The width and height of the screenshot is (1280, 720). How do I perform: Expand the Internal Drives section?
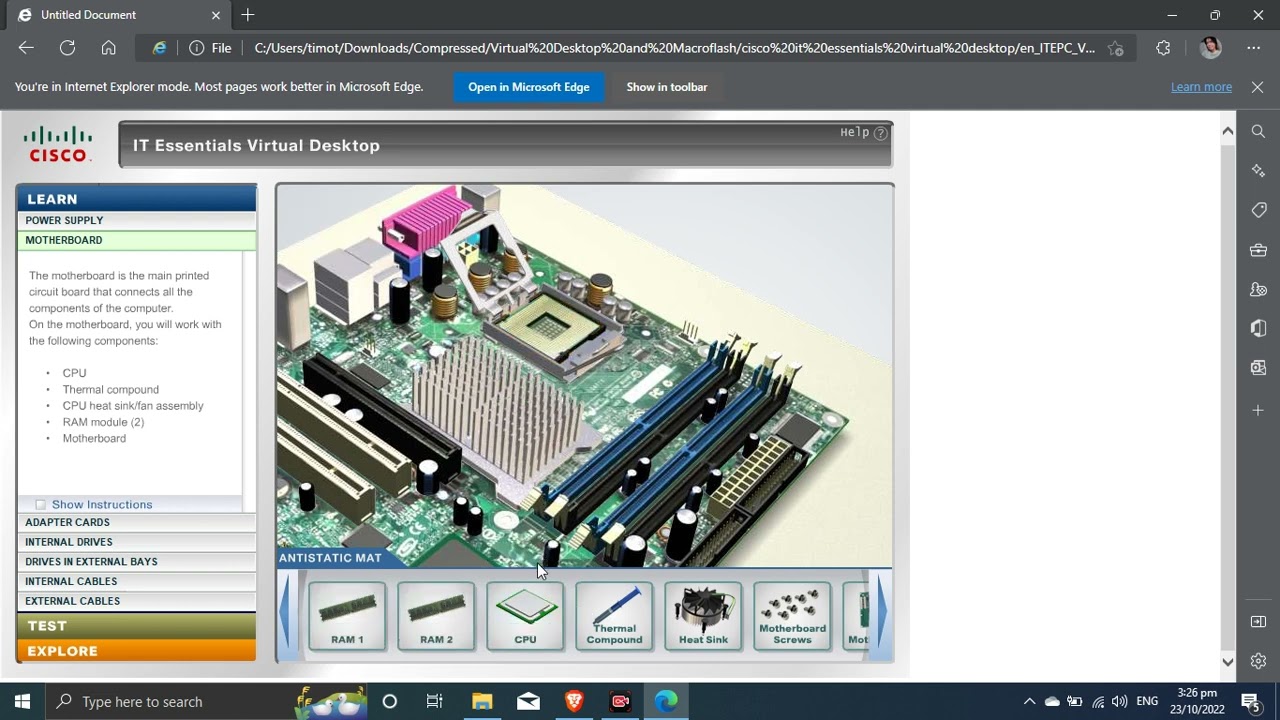point(136,542)
